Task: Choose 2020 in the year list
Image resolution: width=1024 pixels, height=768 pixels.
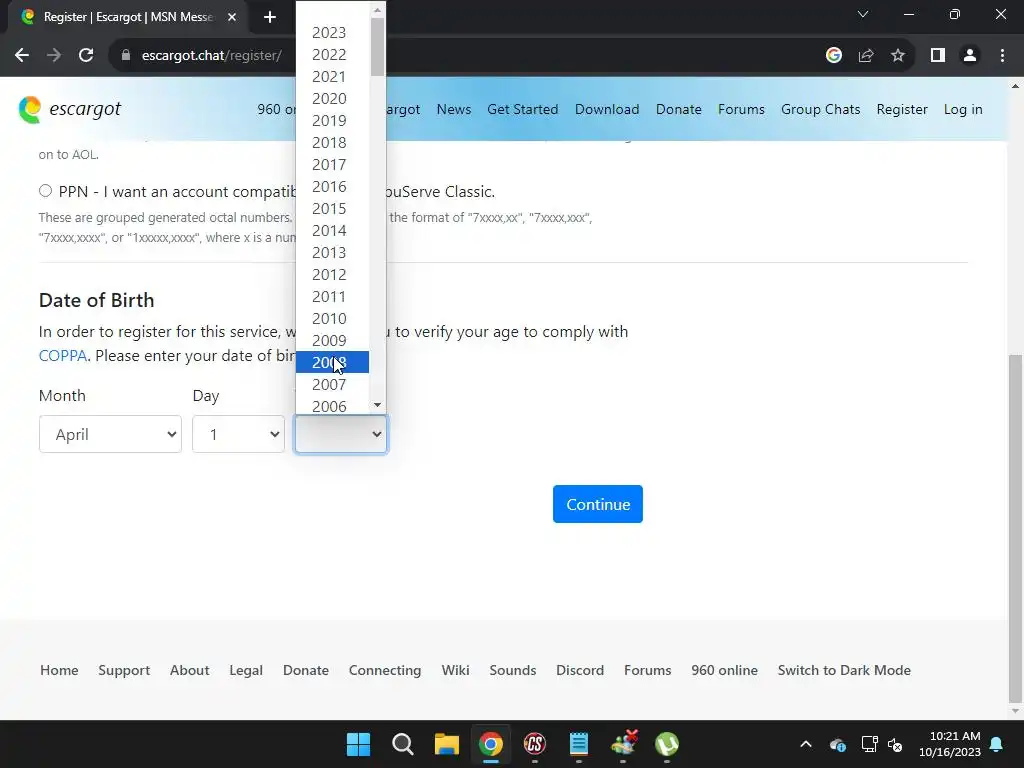Action: [332, 99]
